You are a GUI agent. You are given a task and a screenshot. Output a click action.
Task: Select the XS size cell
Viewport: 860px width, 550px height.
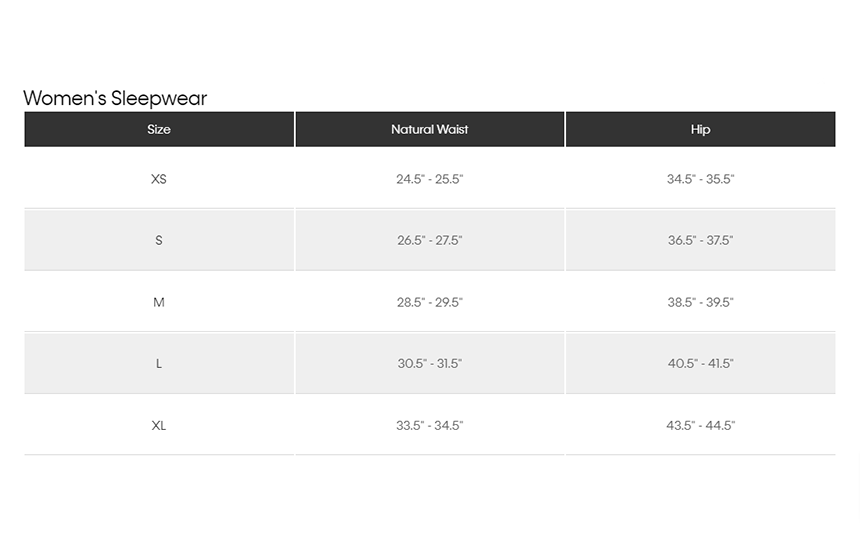click(159, 179)
